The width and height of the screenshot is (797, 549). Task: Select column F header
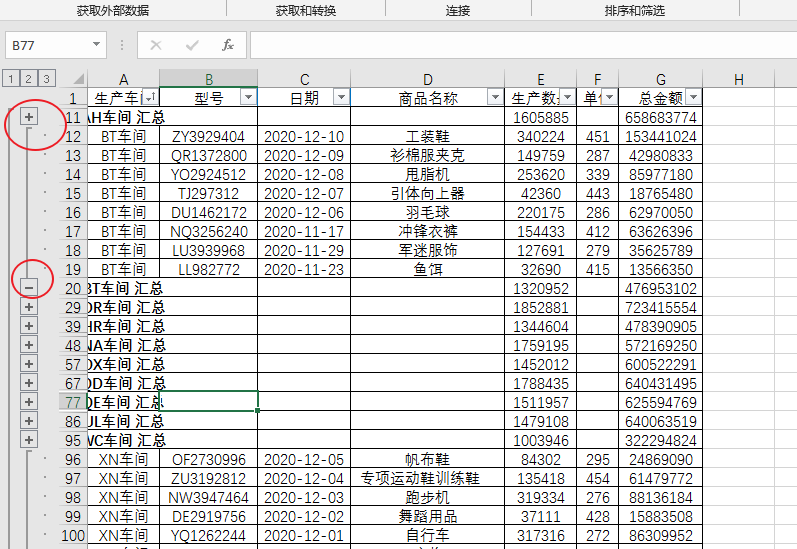click(x=597, y=79)
